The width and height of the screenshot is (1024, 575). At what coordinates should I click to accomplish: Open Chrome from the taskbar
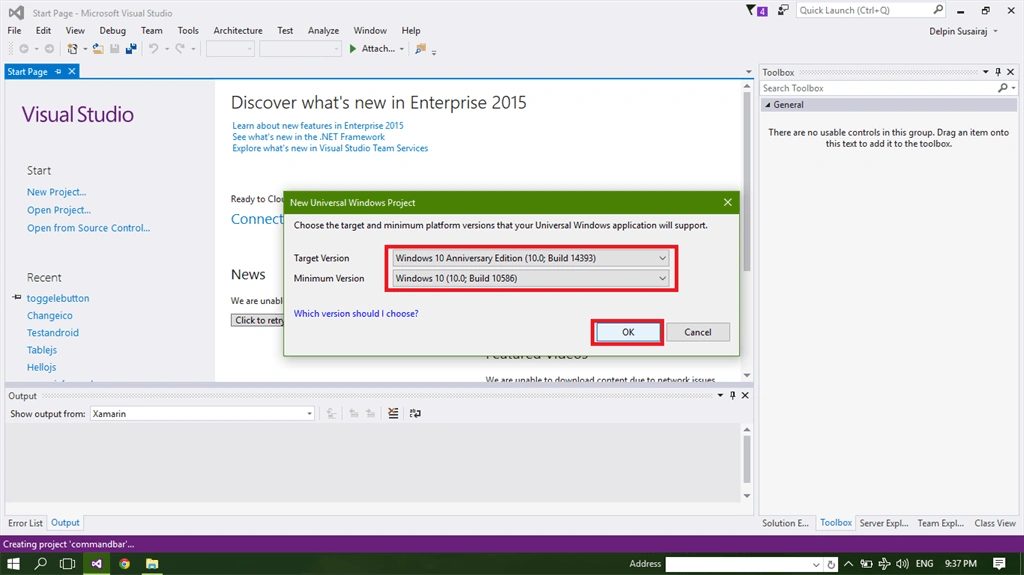pyautogui.click(x=124, y=563)
